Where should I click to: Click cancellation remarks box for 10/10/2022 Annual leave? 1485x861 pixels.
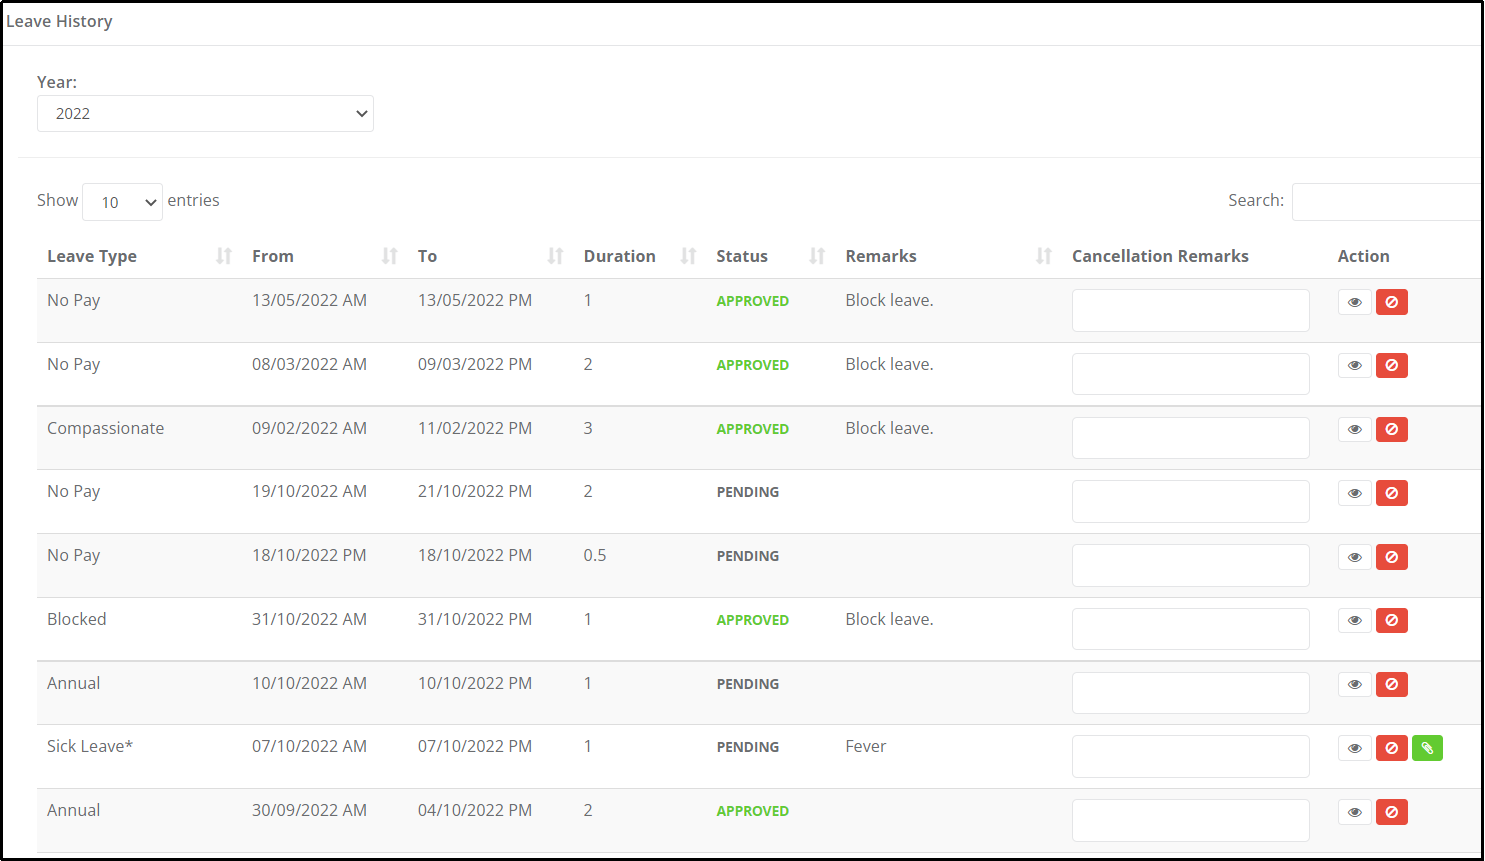[x=1190, y=693]
